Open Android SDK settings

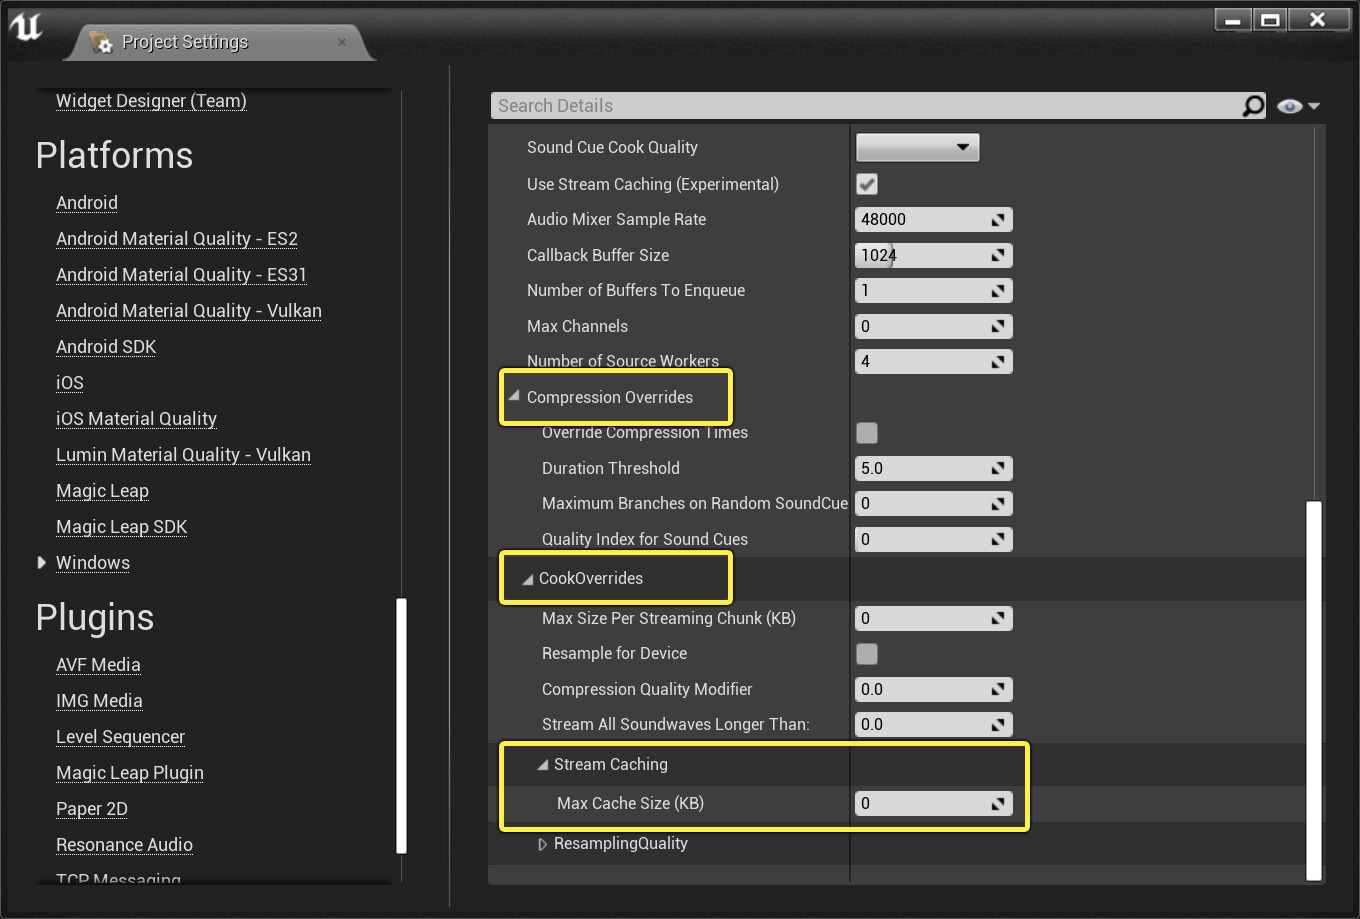point(106,347)
